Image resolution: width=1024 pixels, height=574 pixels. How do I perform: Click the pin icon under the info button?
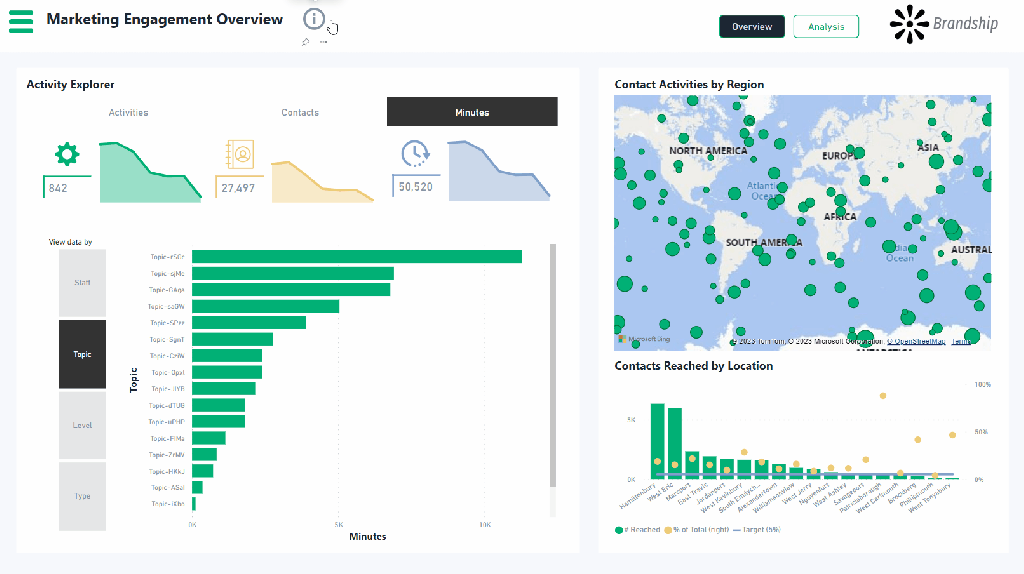(x=306, y=42)
